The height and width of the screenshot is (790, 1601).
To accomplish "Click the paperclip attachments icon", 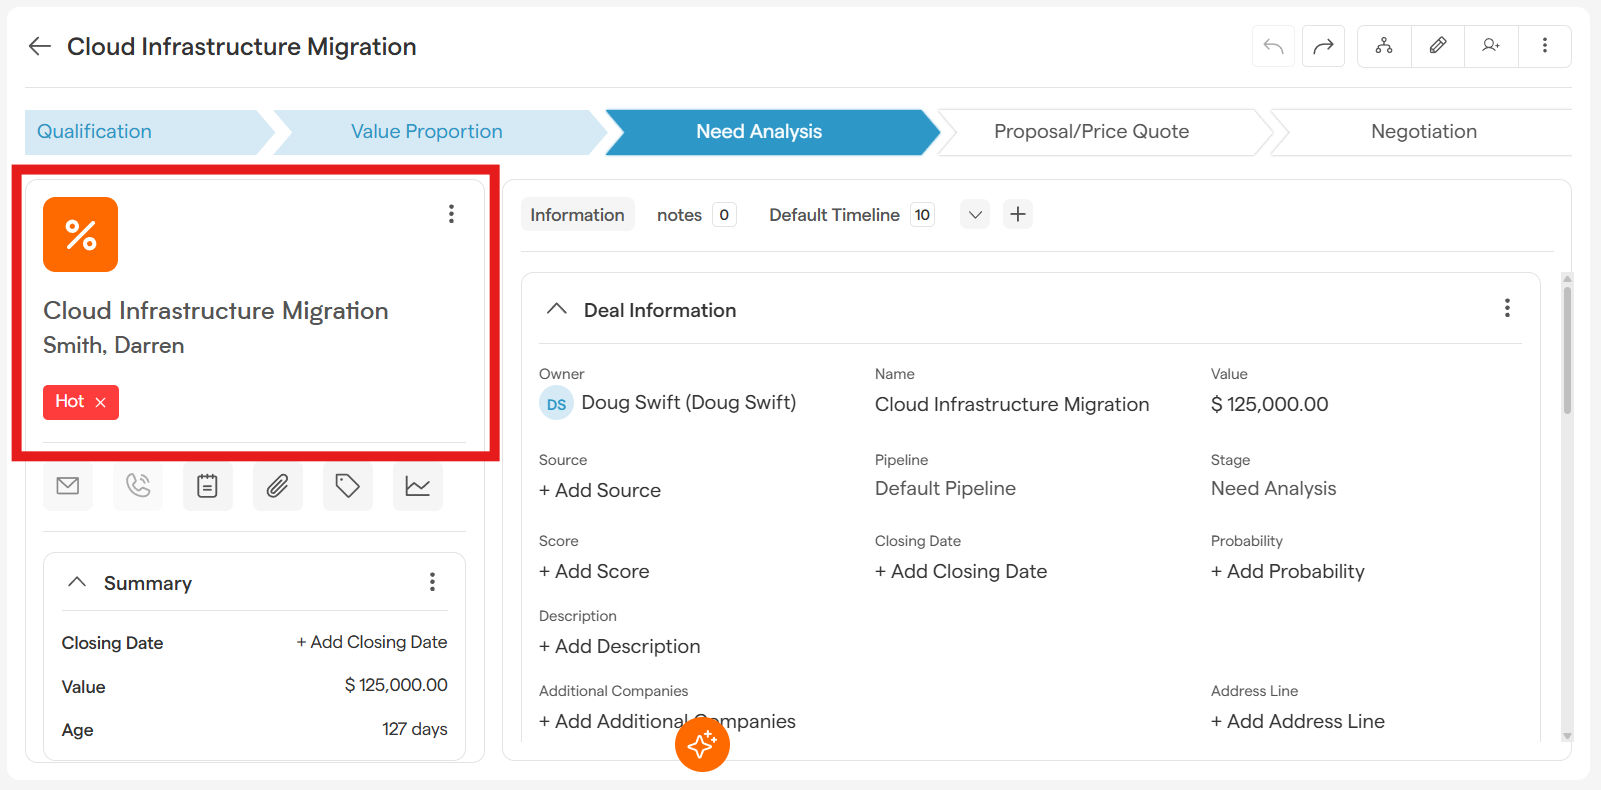I will pyautogui.click(x=277, y=486).
